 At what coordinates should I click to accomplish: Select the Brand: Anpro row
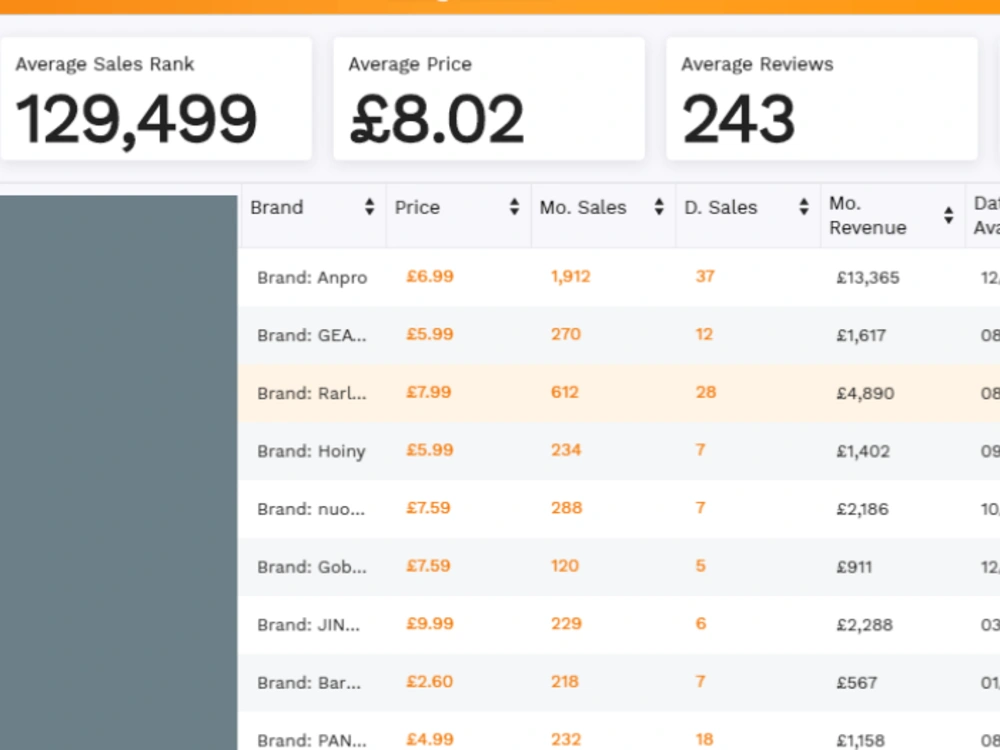tap(619, 277)
